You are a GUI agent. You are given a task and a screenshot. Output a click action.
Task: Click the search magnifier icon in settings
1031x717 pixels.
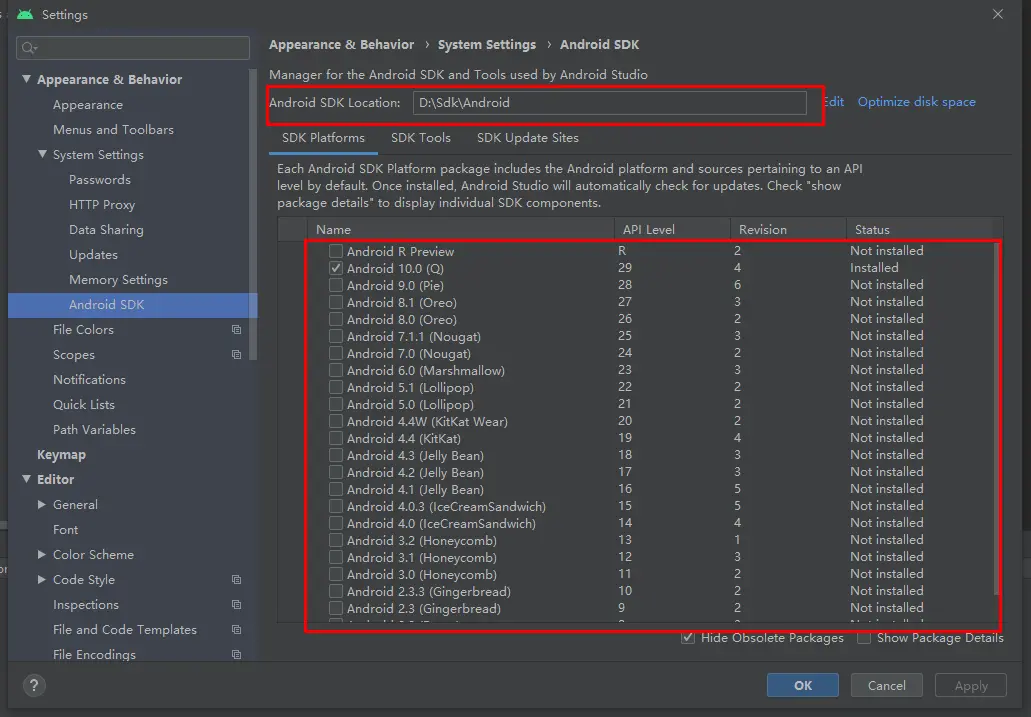(x=29, y=48)
